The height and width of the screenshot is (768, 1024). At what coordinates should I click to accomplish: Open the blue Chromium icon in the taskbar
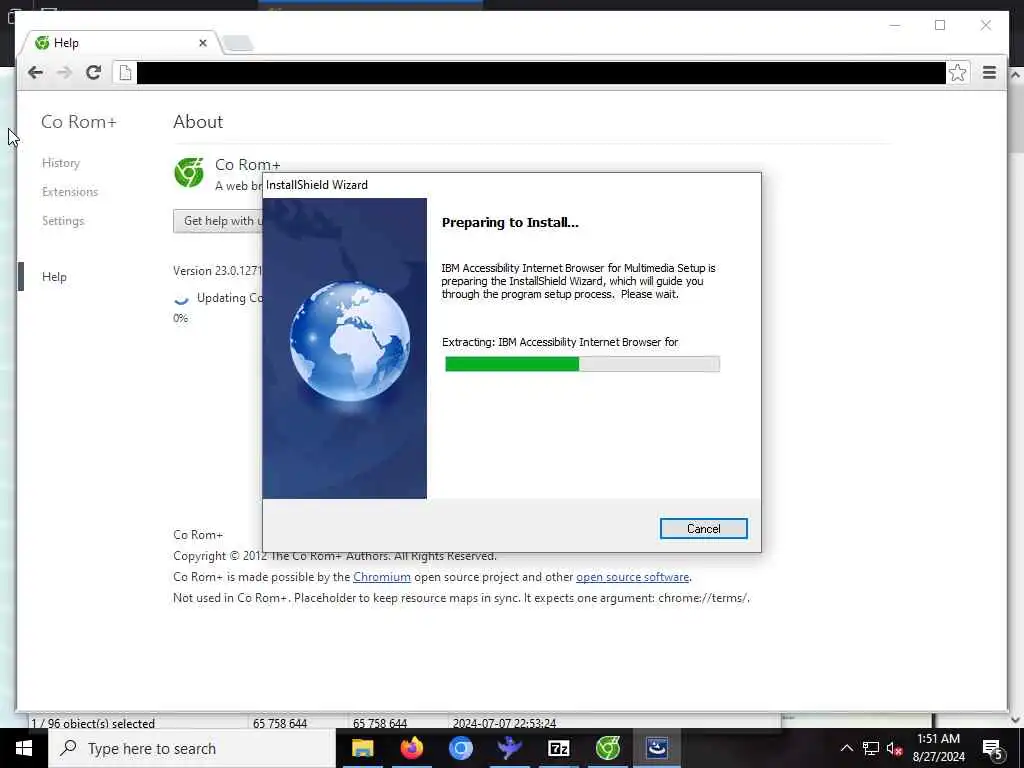[x=460, y=748]
